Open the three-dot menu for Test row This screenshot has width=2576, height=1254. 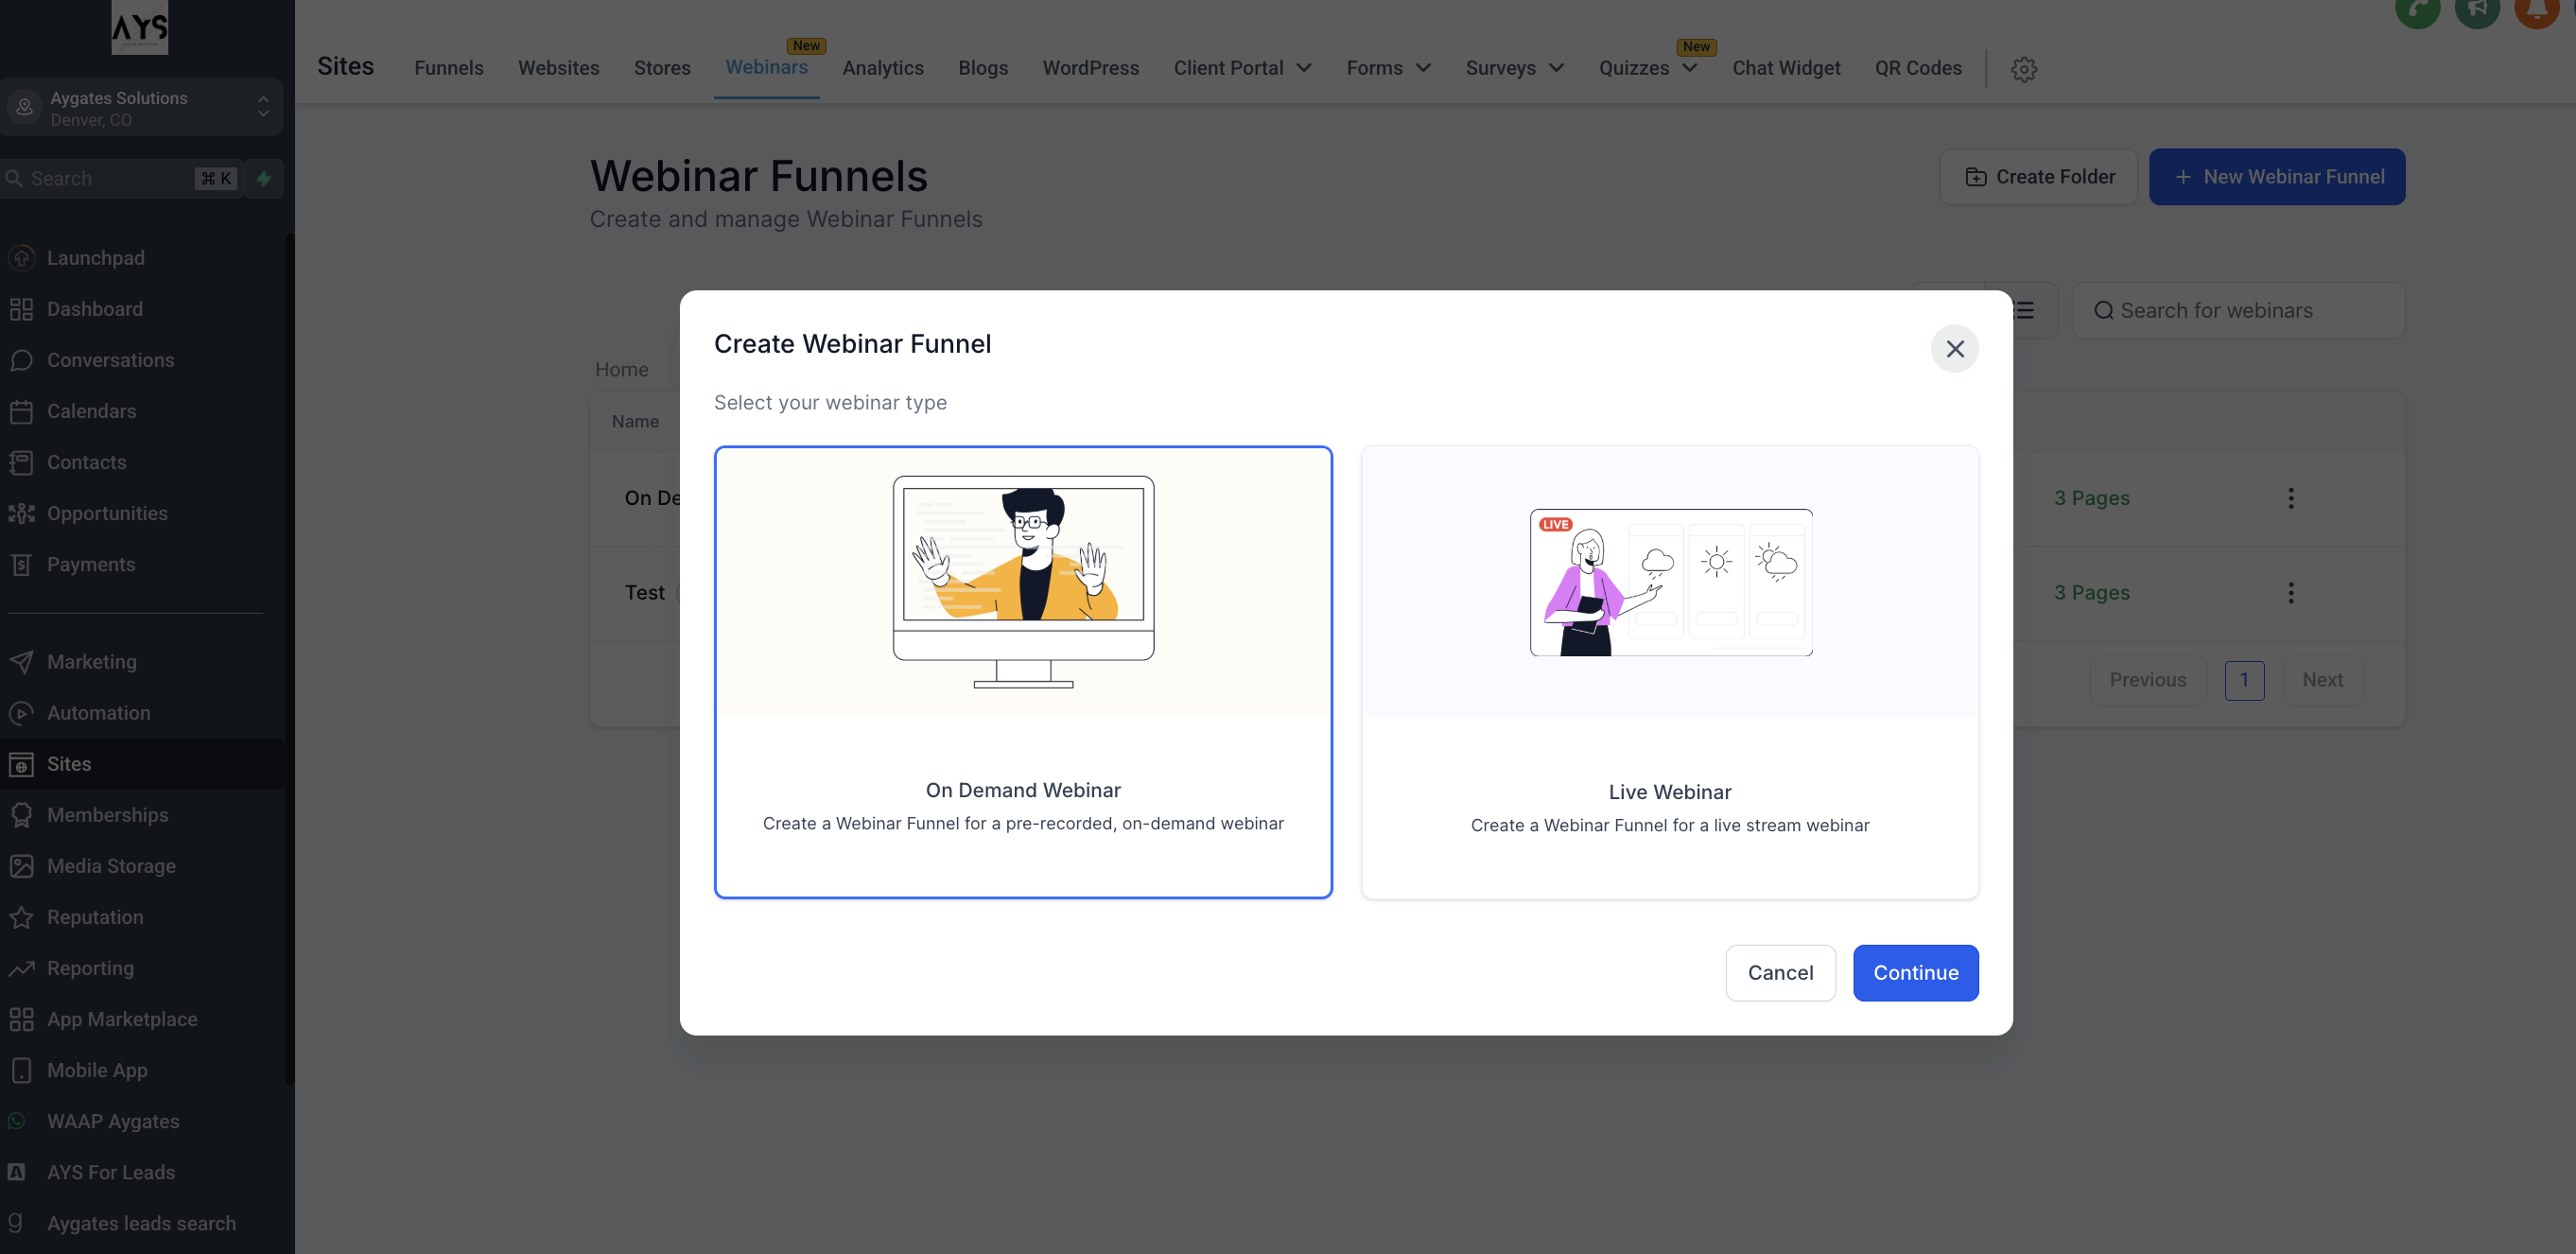tap(2291, 593)
